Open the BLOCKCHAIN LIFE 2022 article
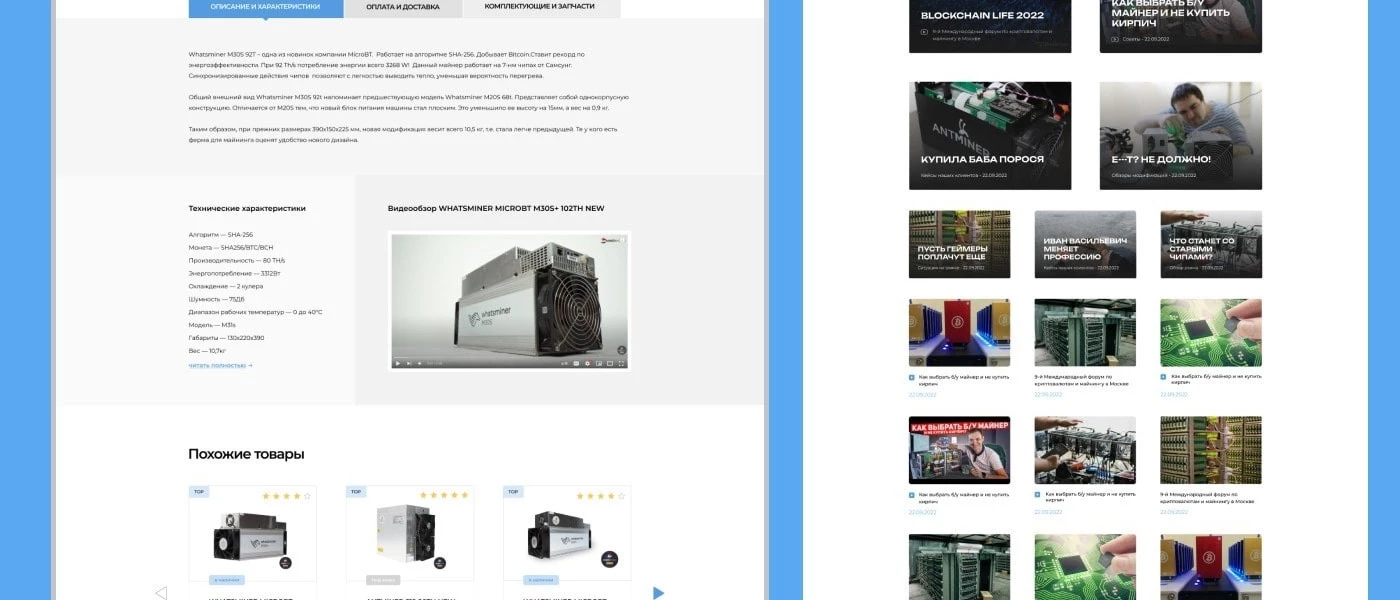The width and height of the screenshot is (1400, 600). pos(990,27)
